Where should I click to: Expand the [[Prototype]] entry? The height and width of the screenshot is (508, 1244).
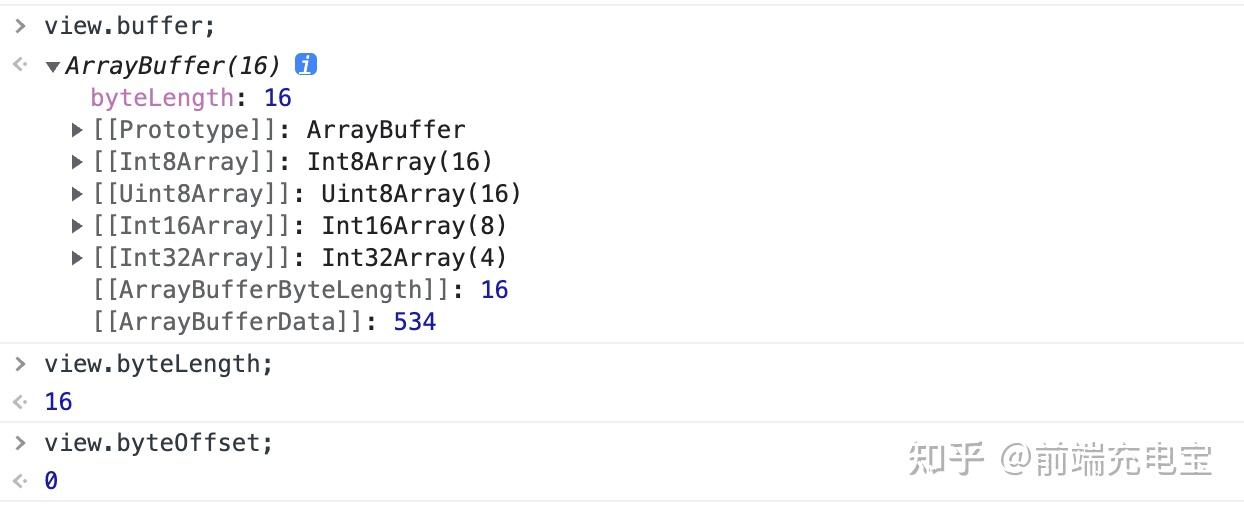[77, 130]
